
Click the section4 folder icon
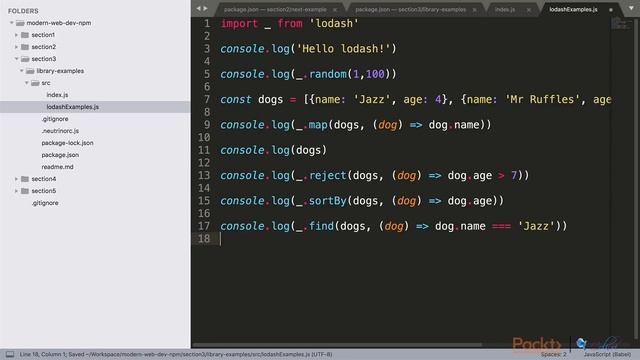pyautogui.click(x=25, y=179)
